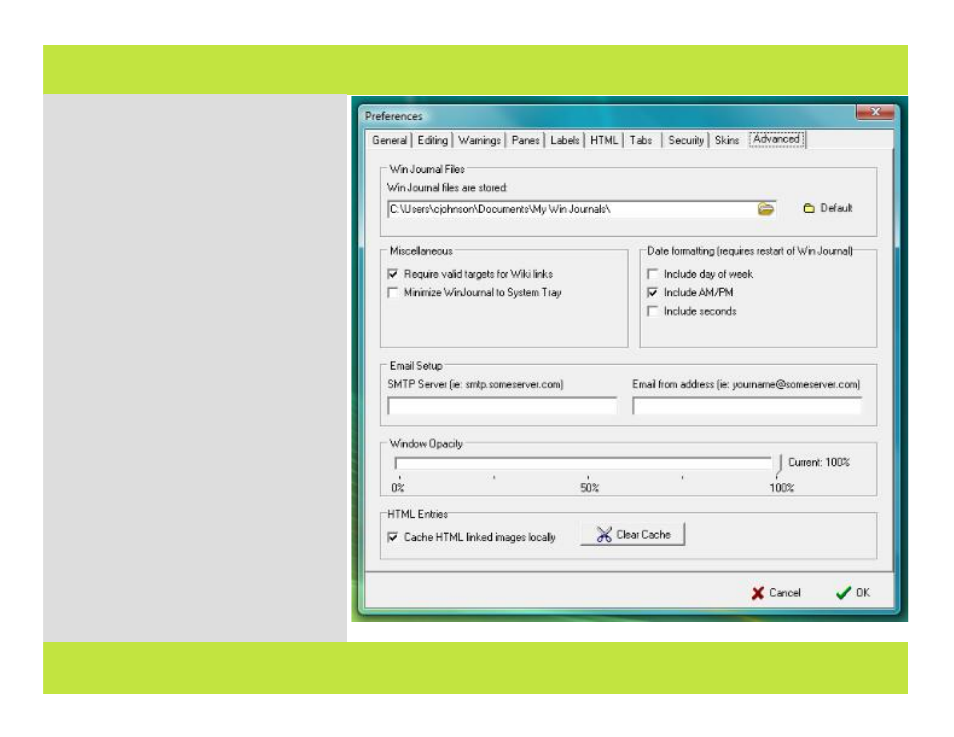This screenshot has height=737, width=954.
Task: Select the Advanced tab
Action: [777, 139]
